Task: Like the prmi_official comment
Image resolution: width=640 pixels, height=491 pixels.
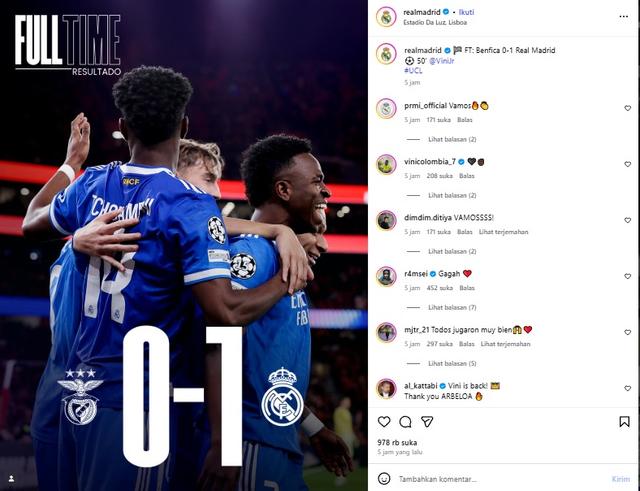Action: tap(627, 108)
